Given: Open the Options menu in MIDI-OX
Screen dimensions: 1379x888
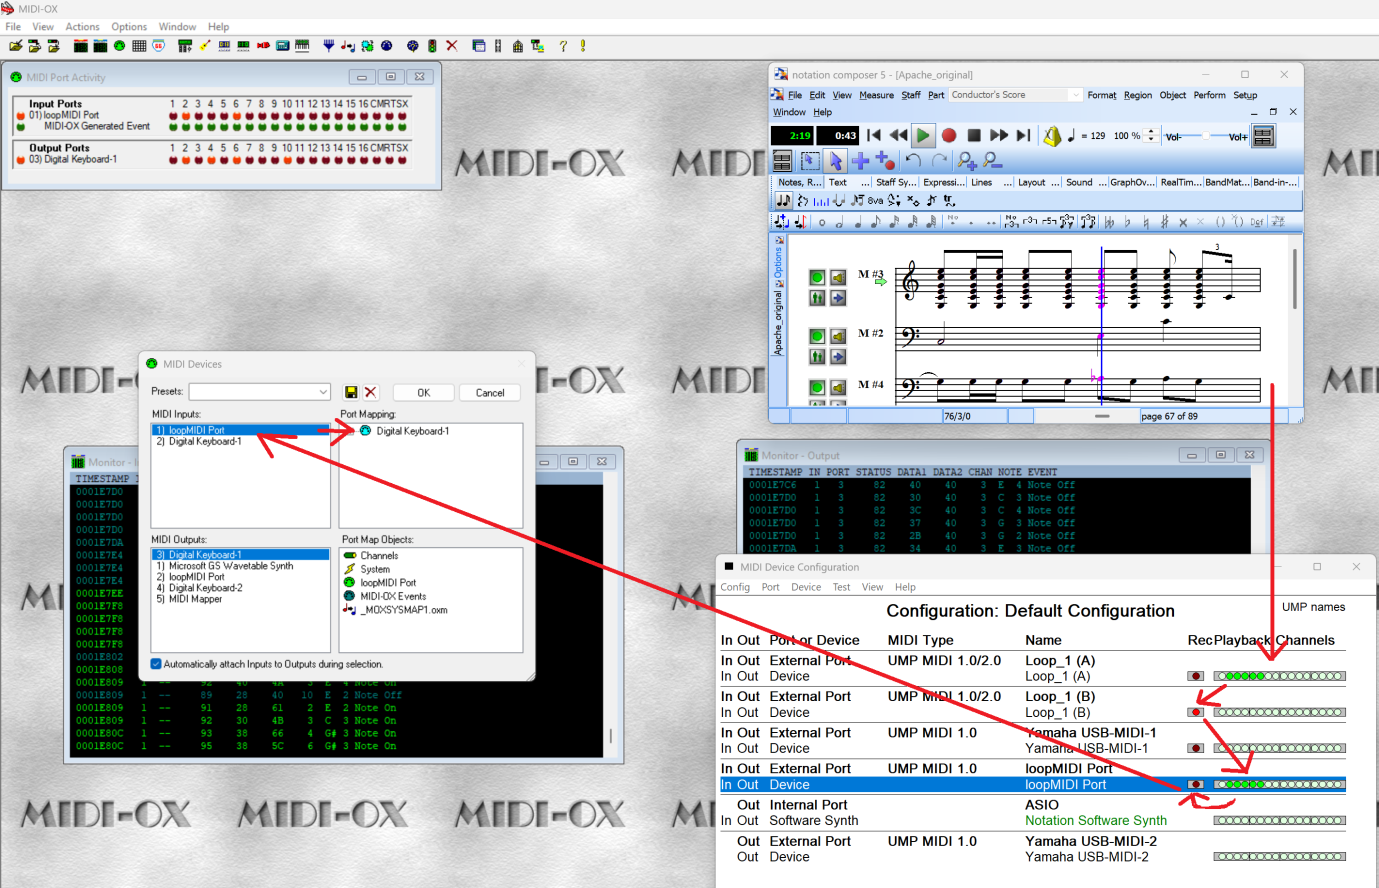Looking at the screenshot, I should 129,27.
